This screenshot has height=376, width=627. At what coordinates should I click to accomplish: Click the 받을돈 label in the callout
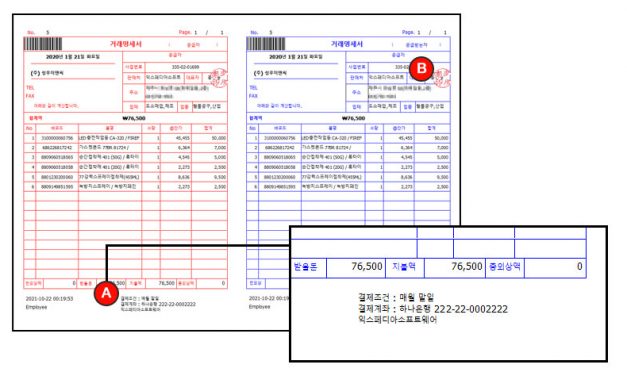[305, 267]
